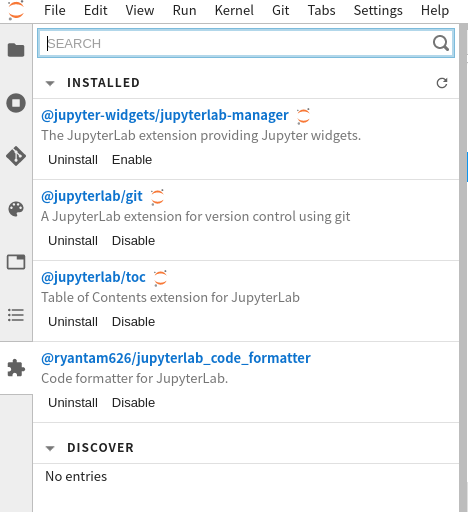Image resolution: width=468 pixels, height=512 pixels.
Task: Open the @jupyter-widgets/jupyterlab-manager link
Action: click(165, 115)
